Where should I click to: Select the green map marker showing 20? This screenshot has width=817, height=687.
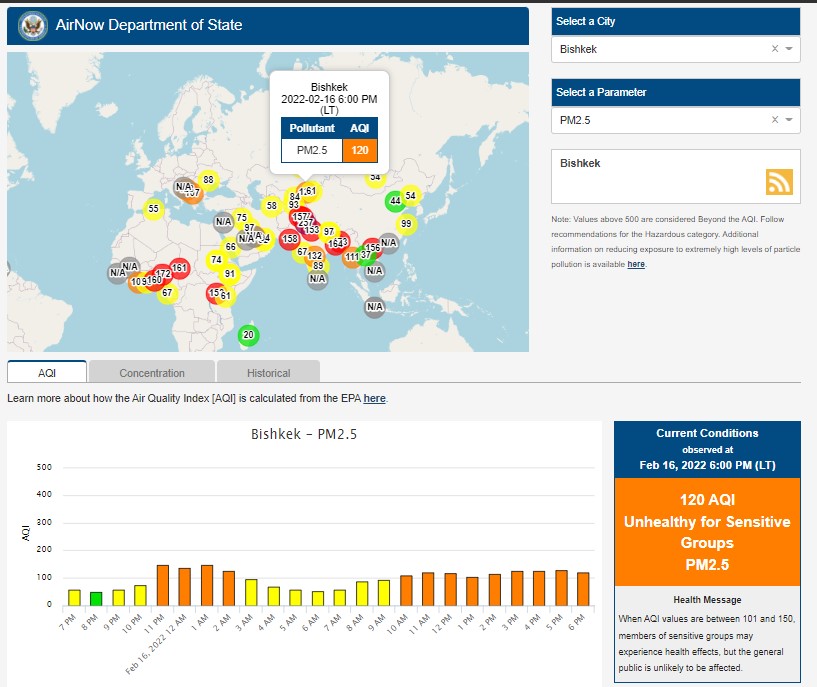(248, 335)
